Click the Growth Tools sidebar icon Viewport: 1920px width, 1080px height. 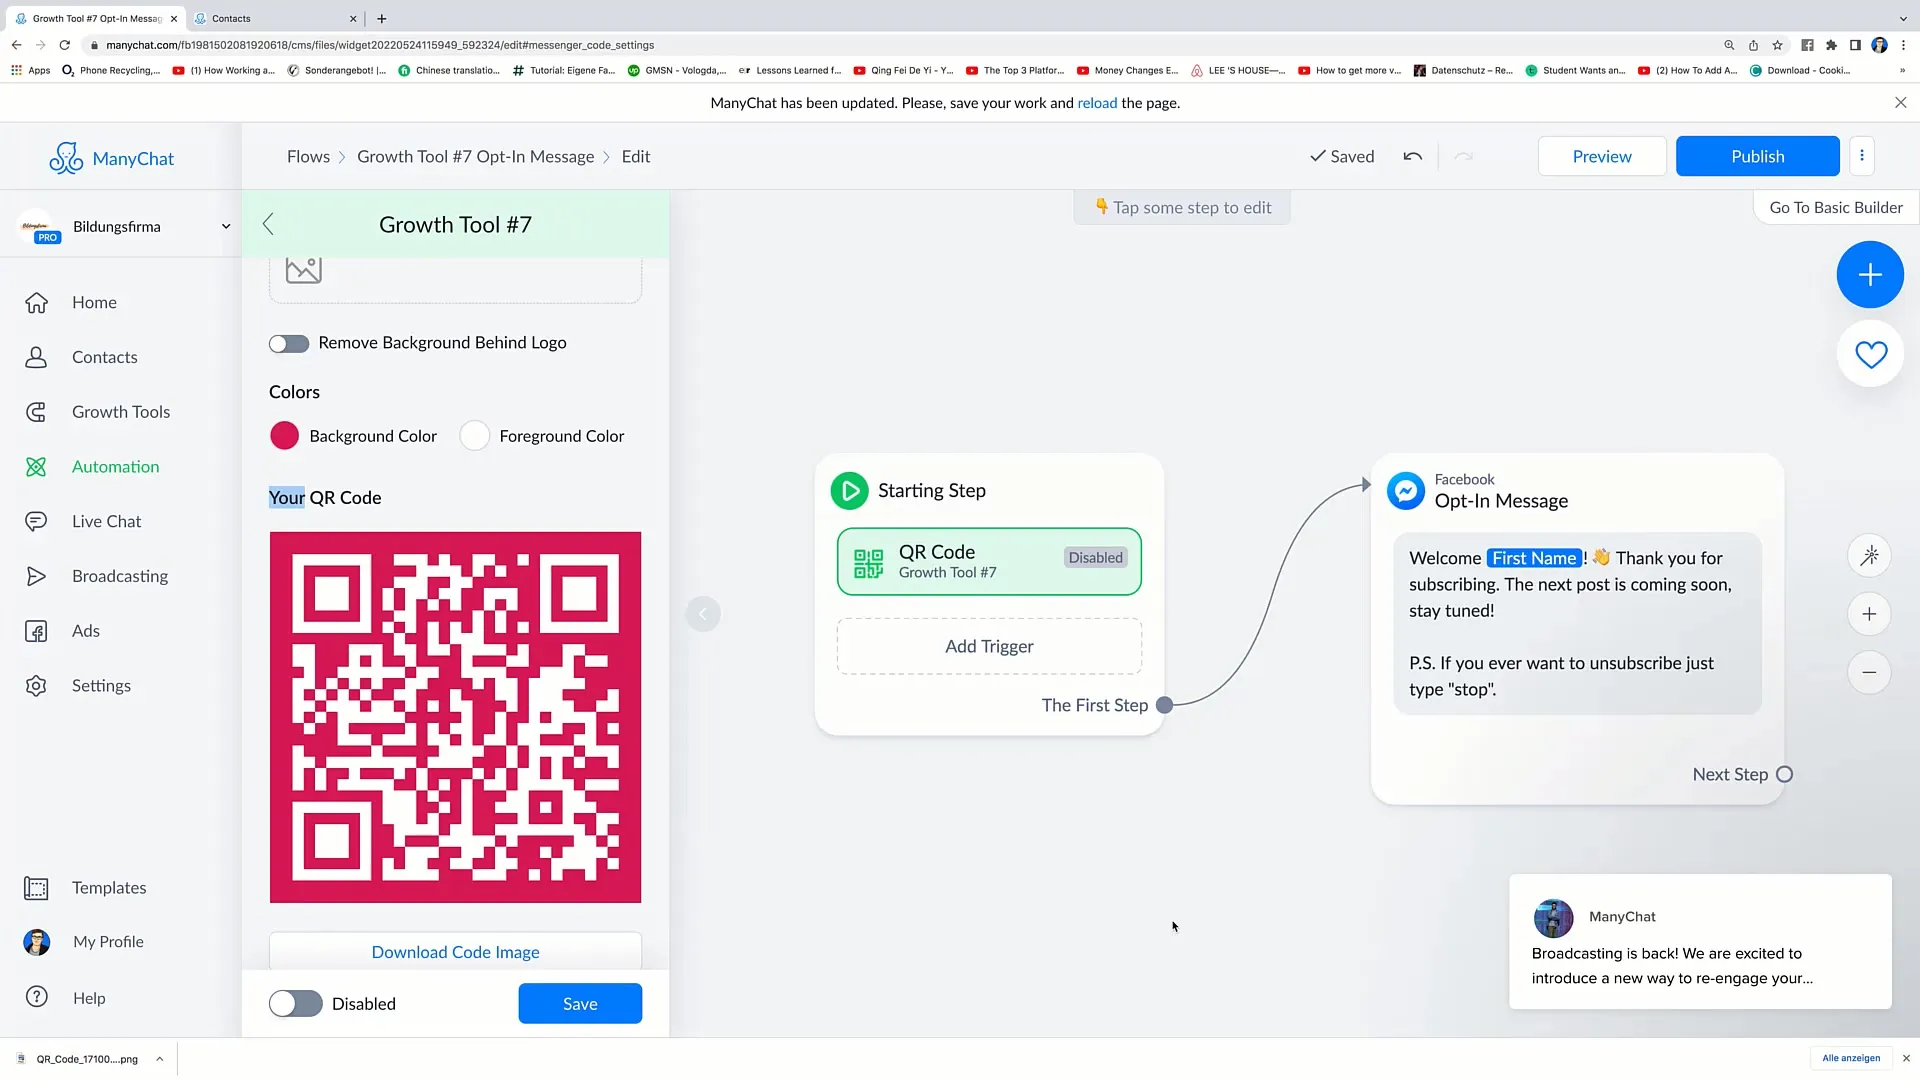click(x=36, y=410)
